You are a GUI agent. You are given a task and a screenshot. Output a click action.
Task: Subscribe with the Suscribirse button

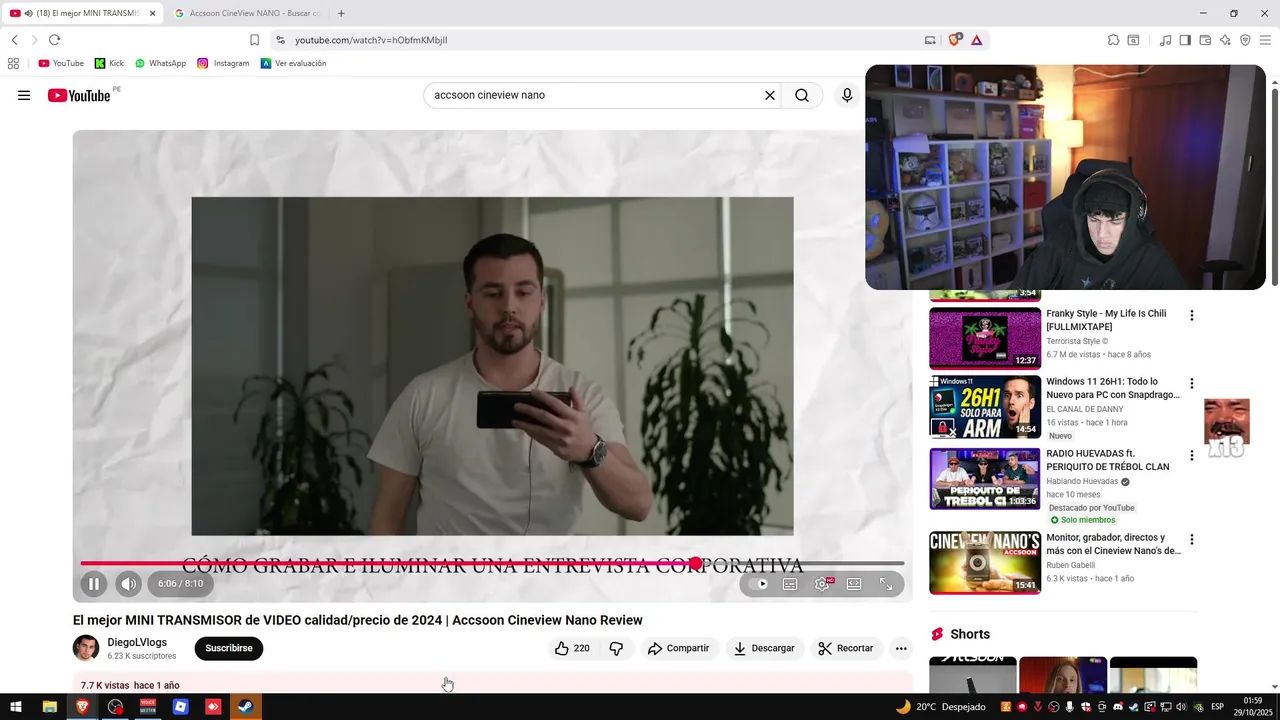point(229,648)
